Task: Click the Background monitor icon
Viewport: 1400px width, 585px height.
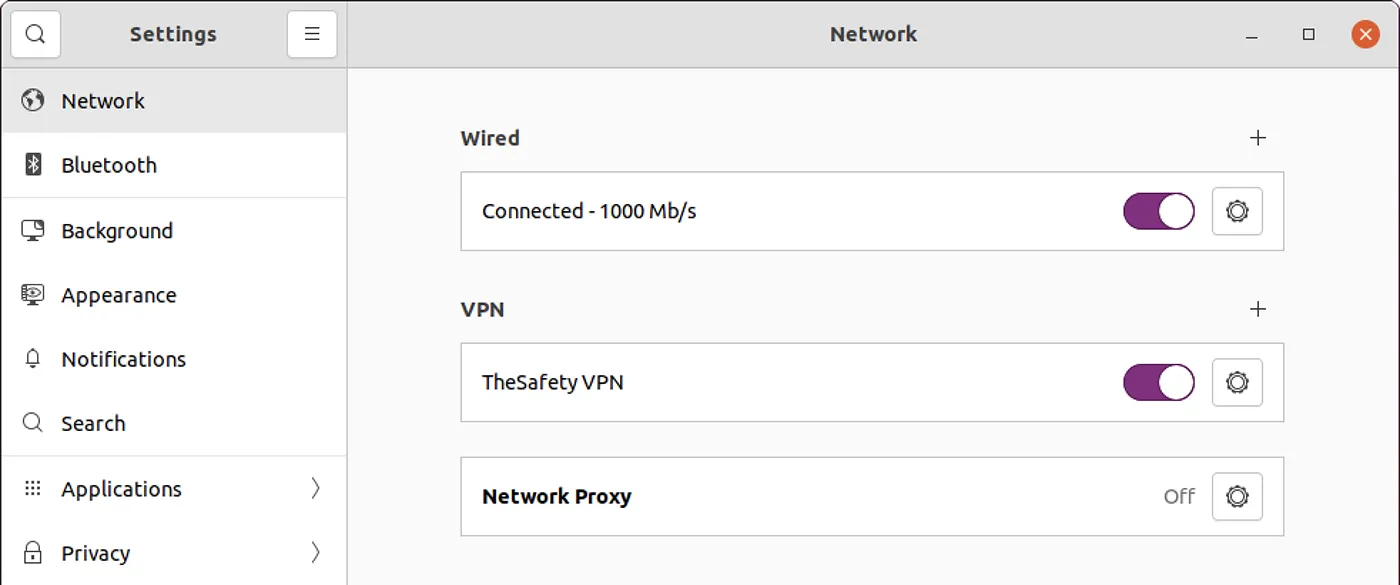Action: (32, 230)
